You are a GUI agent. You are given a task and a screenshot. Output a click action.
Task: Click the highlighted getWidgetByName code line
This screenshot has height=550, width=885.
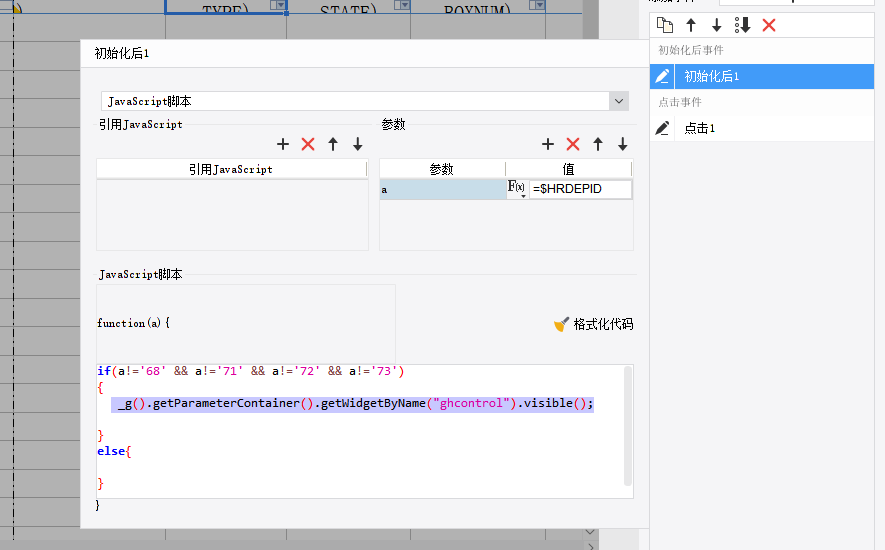352,404
